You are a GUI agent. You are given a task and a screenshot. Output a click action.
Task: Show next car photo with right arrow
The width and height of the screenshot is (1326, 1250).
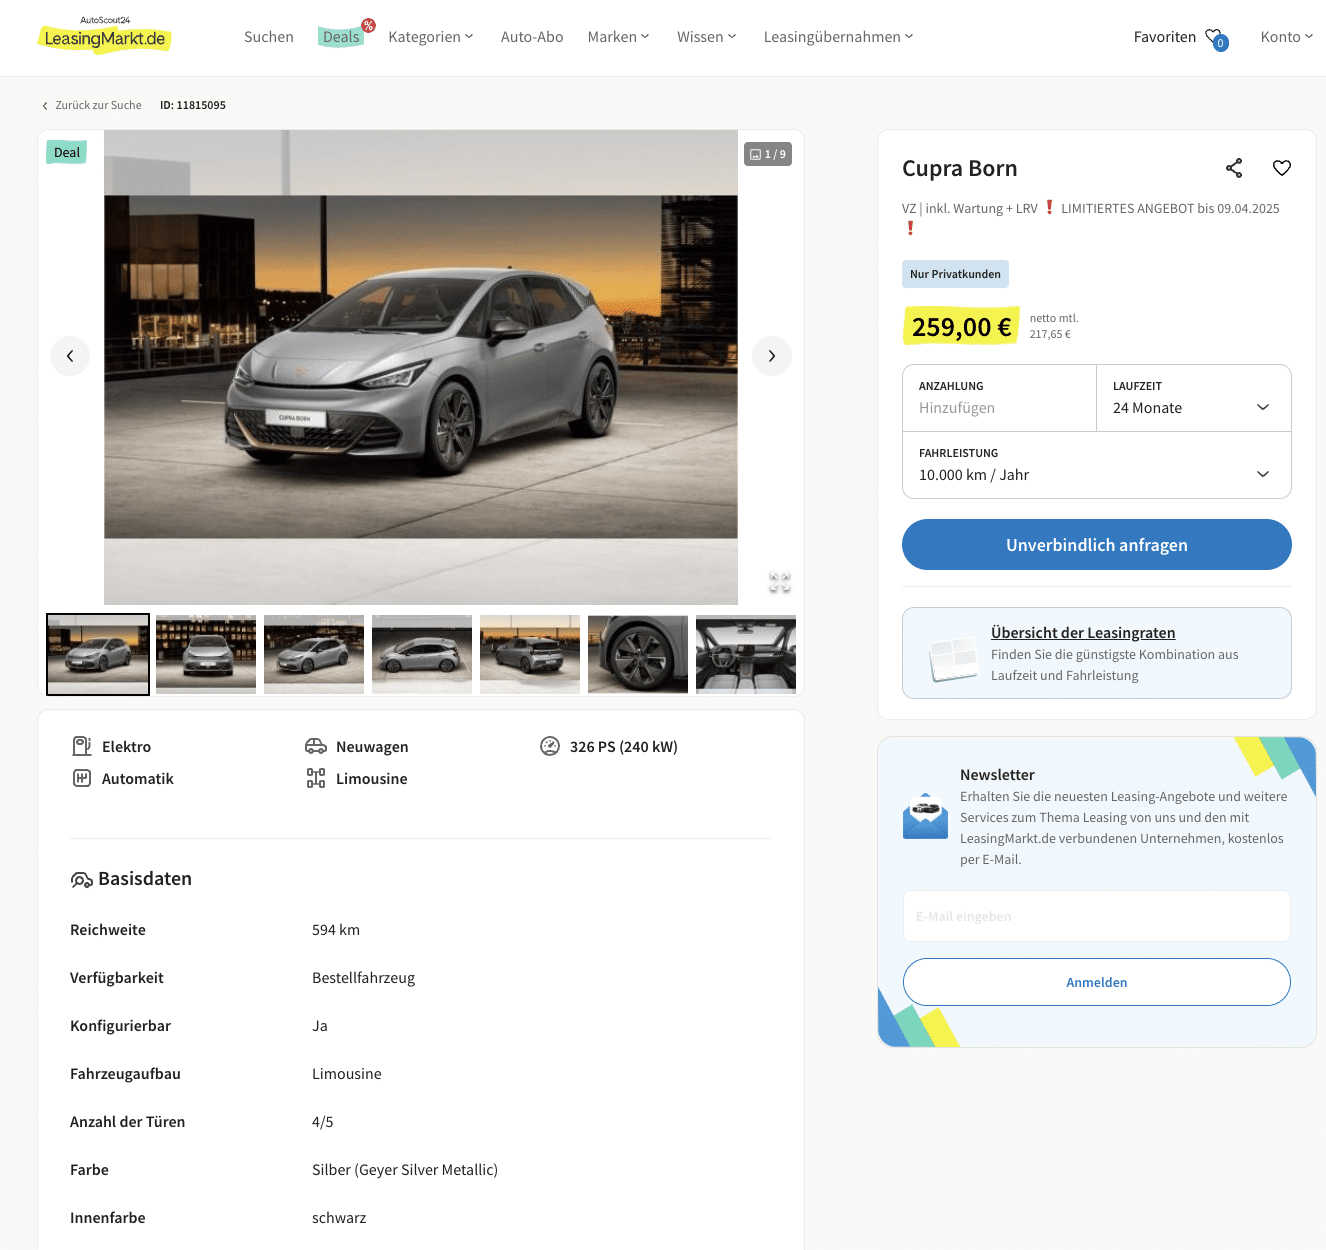tap(772, 356)
